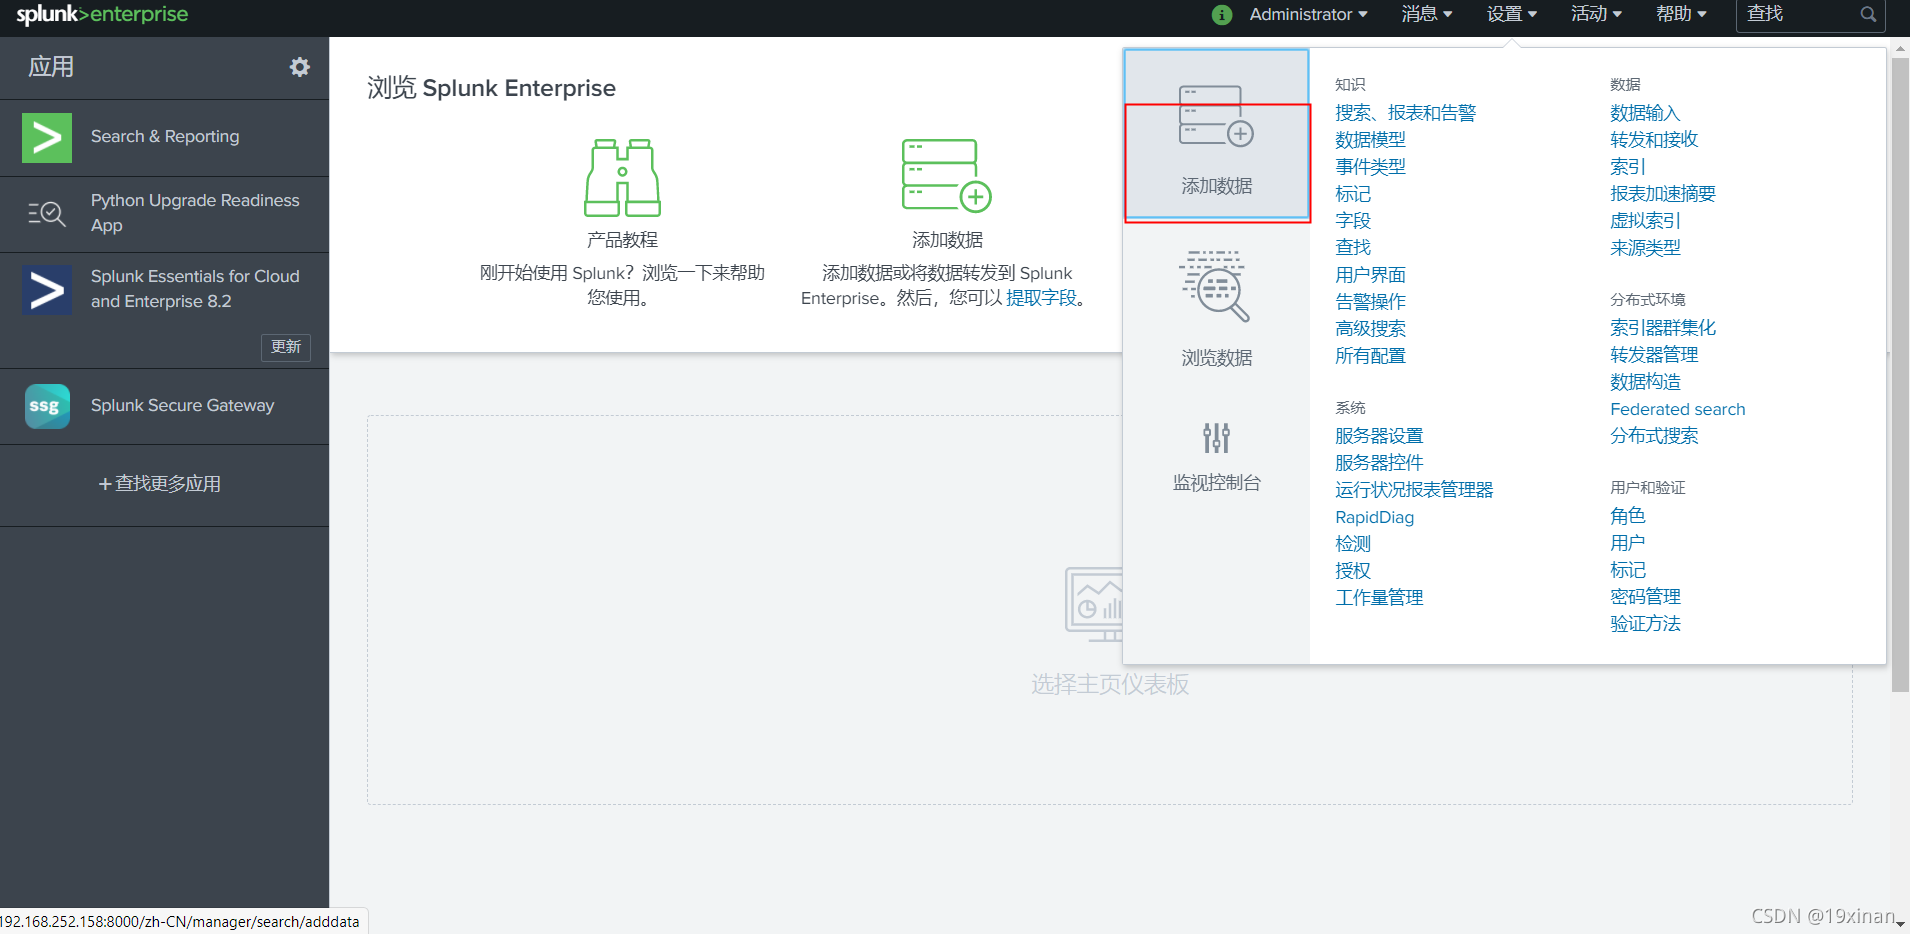Click the 更新 button for Splunk Essentials
This screenshot has height=934, width=1910.
click(286, 347)
